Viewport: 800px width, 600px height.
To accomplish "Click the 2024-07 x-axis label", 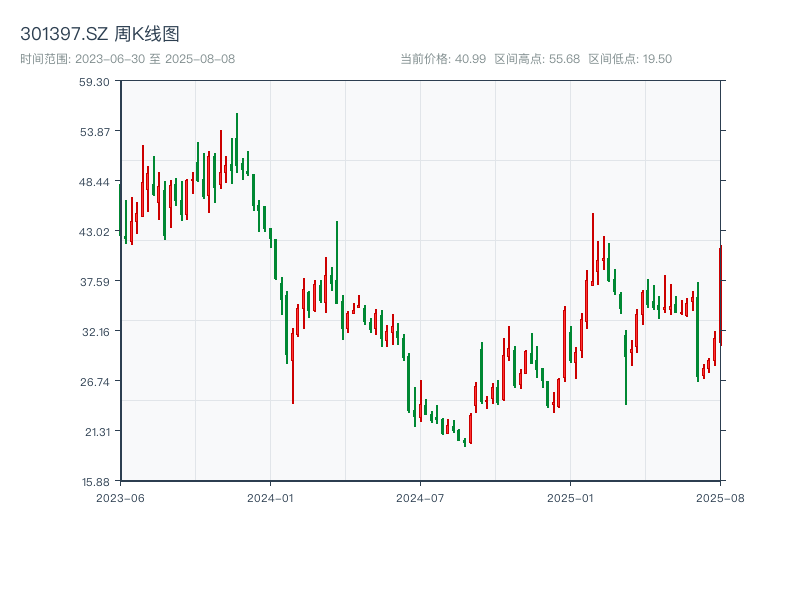I will (x=420, y=498).
